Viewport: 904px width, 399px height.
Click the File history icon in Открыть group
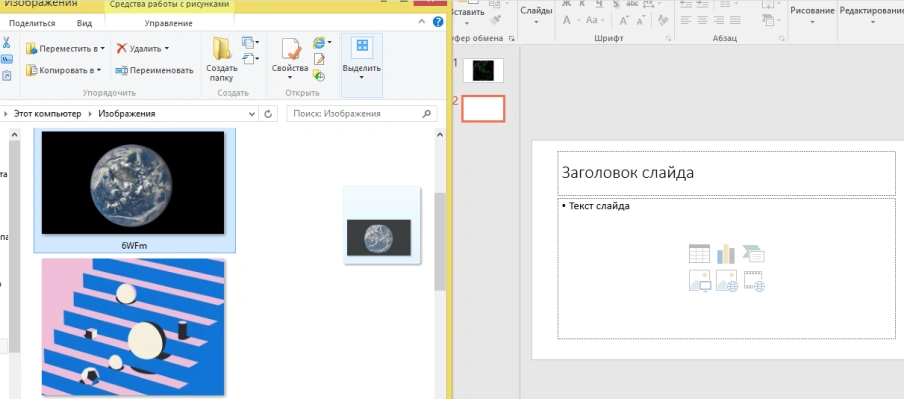click(x=319, y=75)
